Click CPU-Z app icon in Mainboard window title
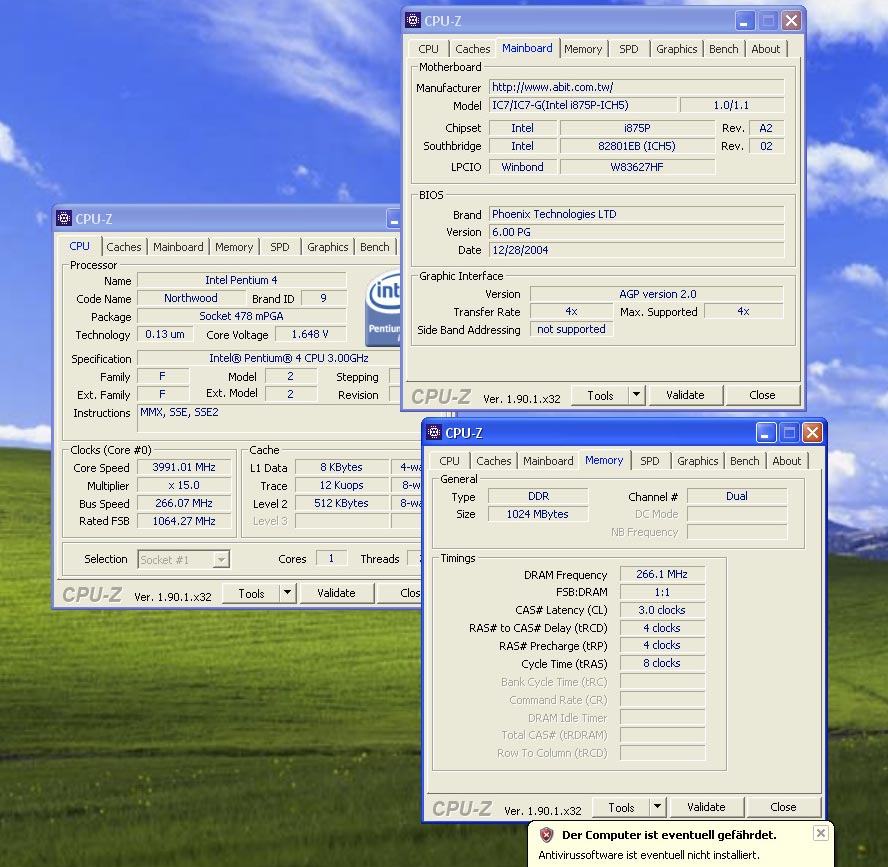The height and width of the screenshot is (867, 888). 413,20
